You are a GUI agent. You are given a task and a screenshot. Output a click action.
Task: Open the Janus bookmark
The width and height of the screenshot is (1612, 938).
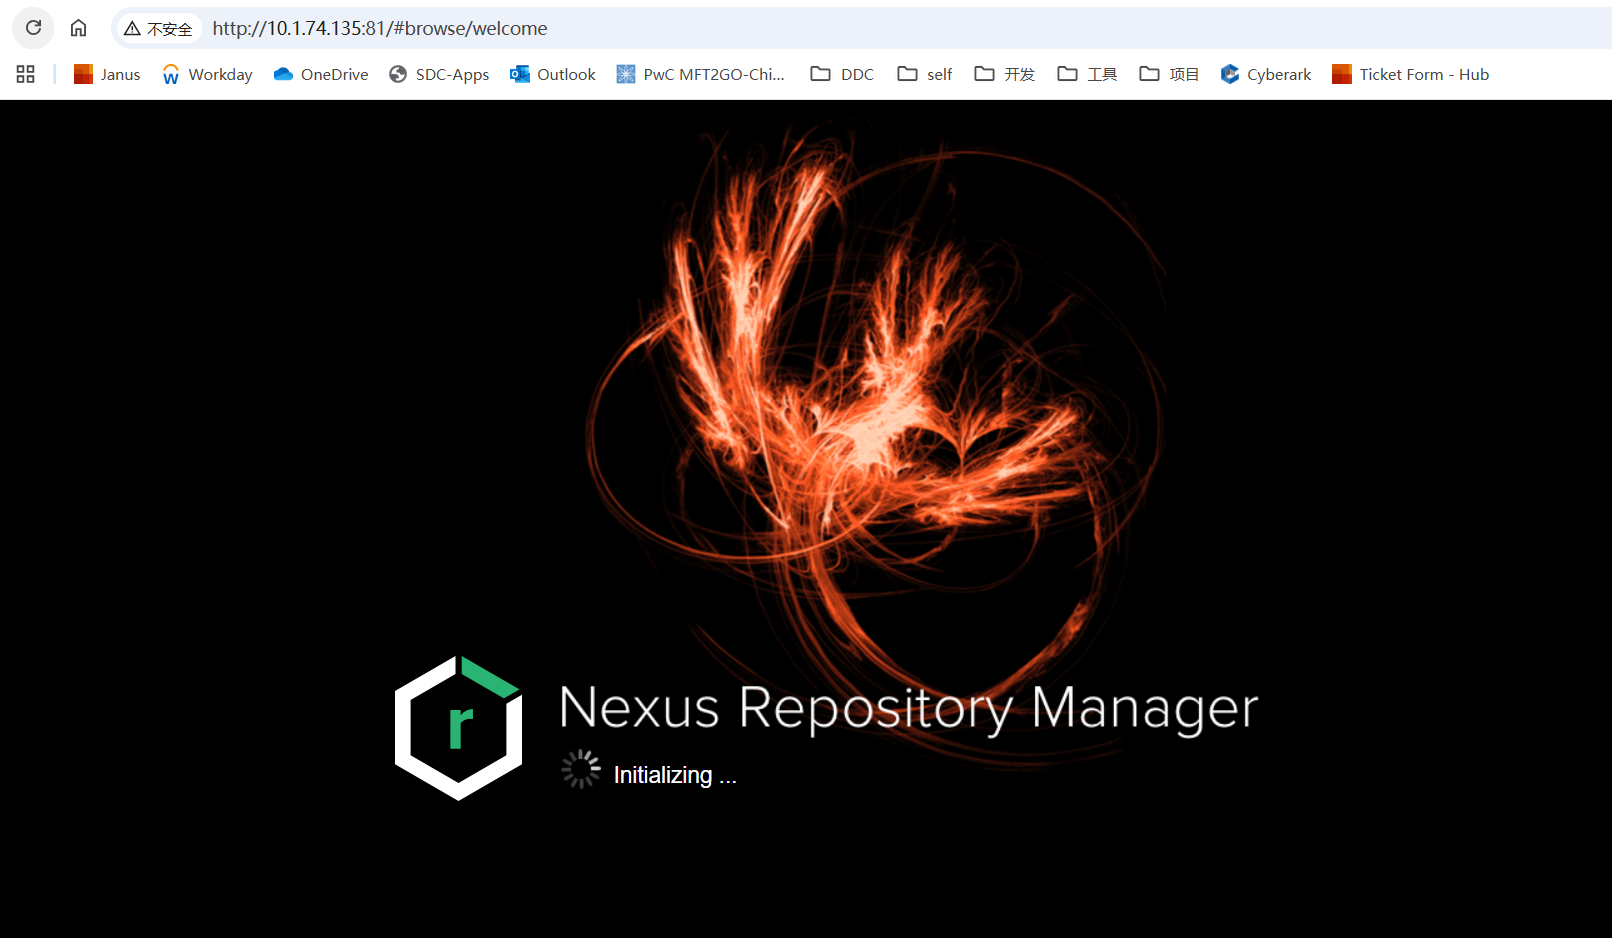point(107,74)
